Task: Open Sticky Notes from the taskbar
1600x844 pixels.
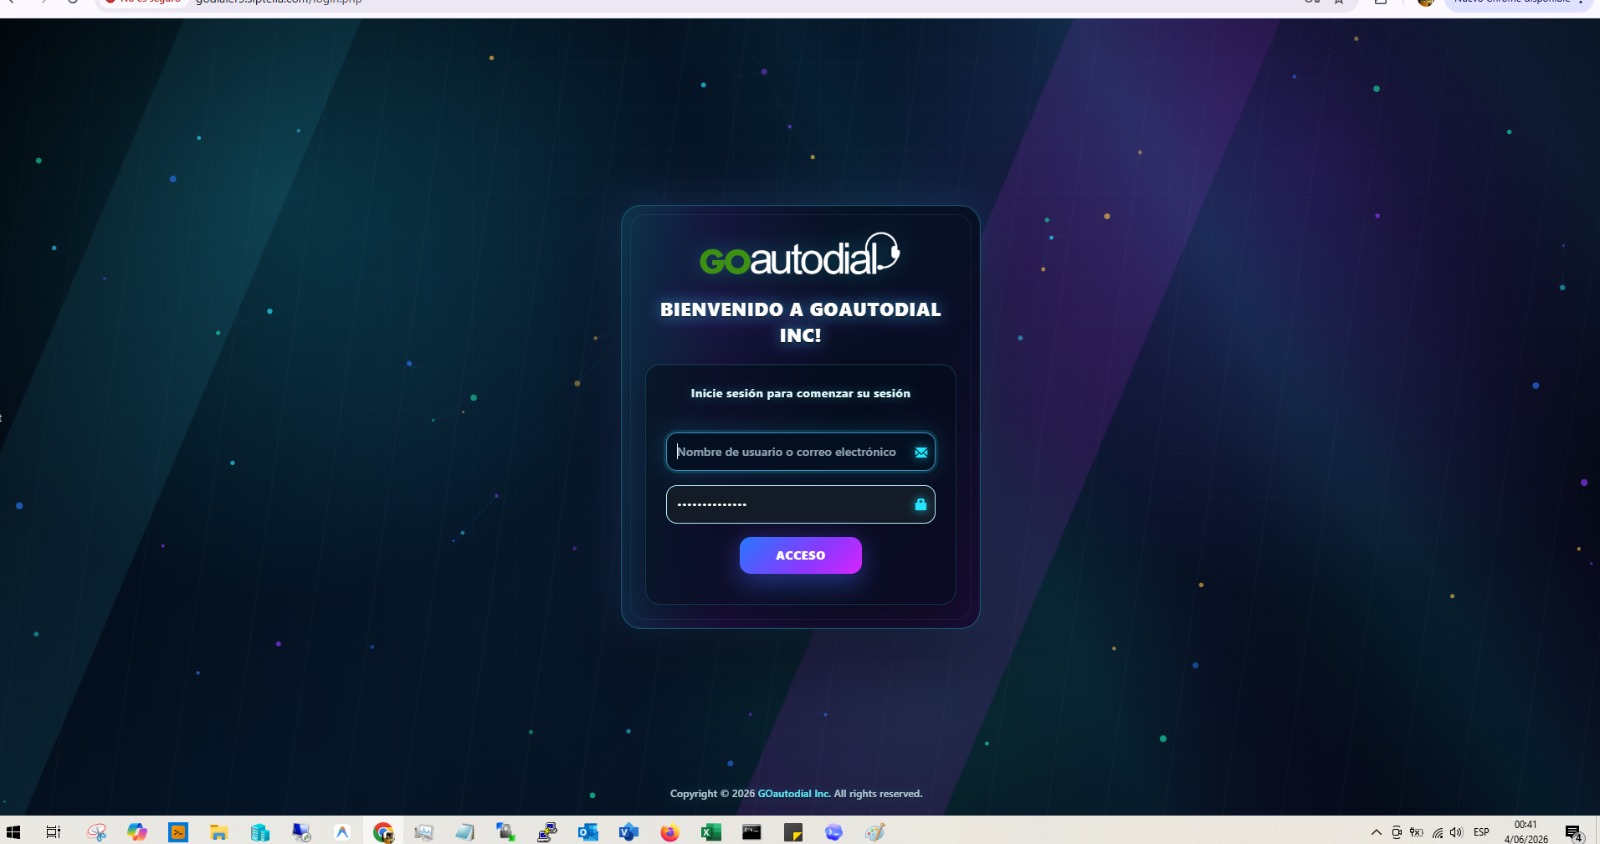Action: coord(793,832)
